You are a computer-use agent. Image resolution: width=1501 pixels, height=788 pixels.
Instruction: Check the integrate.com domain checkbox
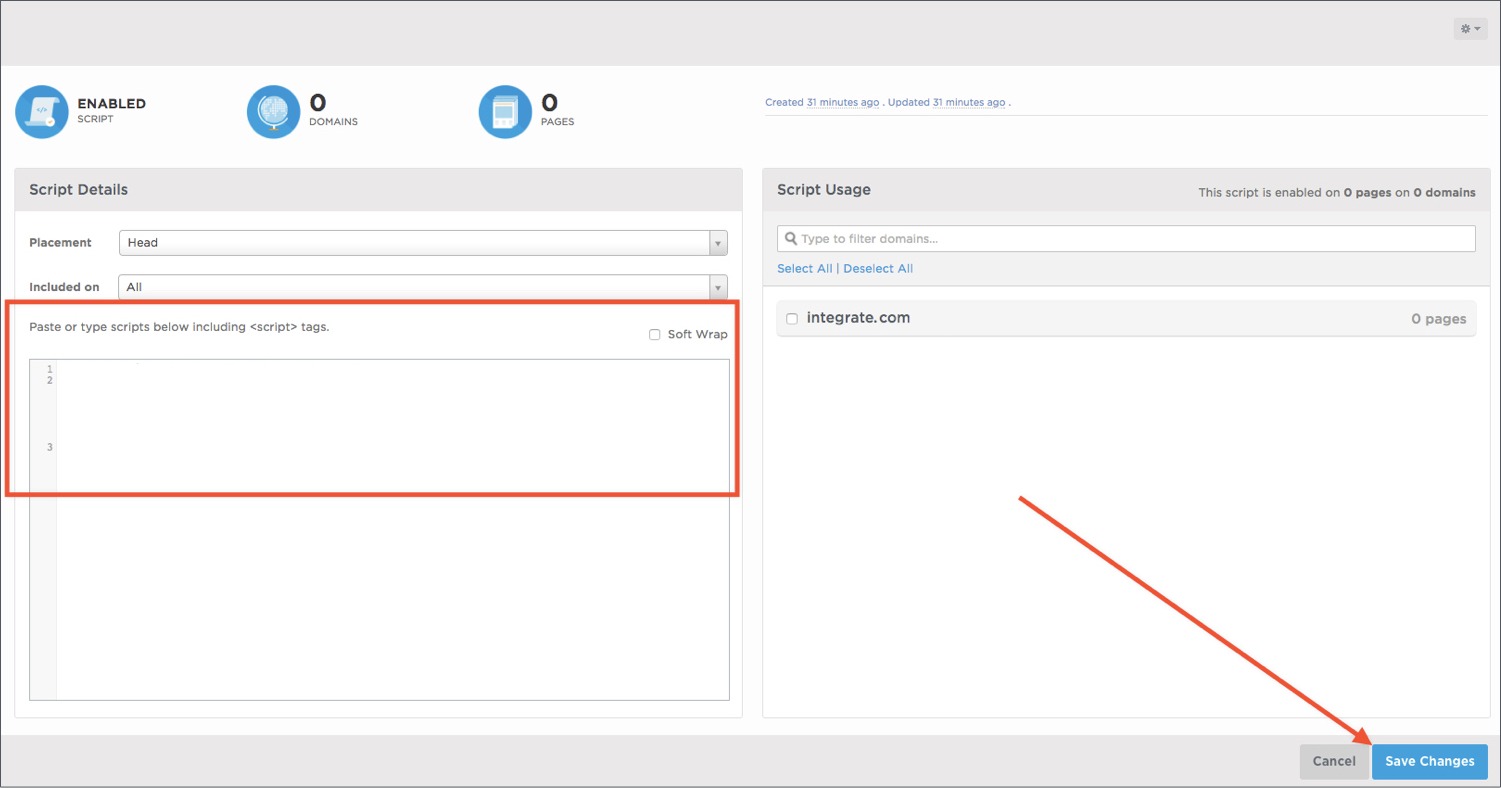pos(792,319)
